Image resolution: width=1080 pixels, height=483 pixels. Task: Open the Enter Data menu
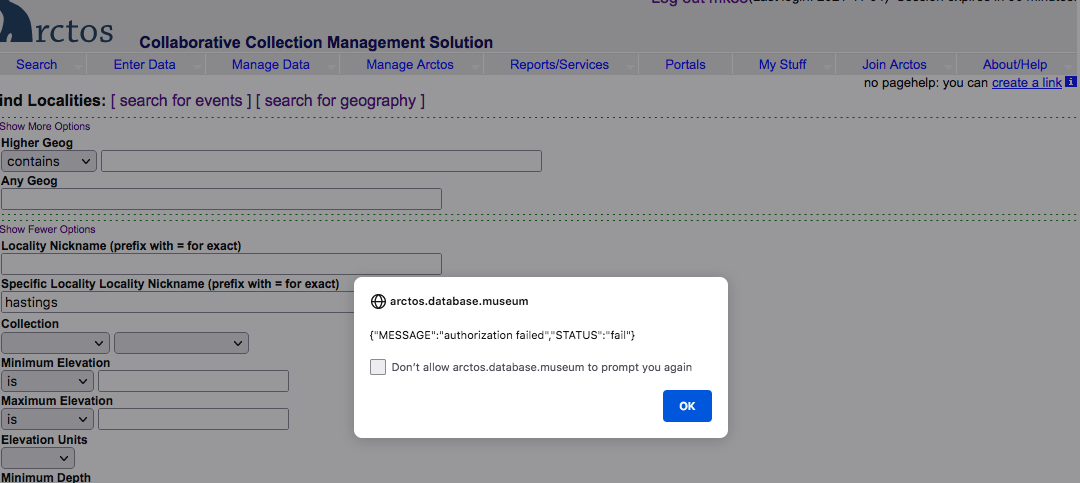(145, 65)
